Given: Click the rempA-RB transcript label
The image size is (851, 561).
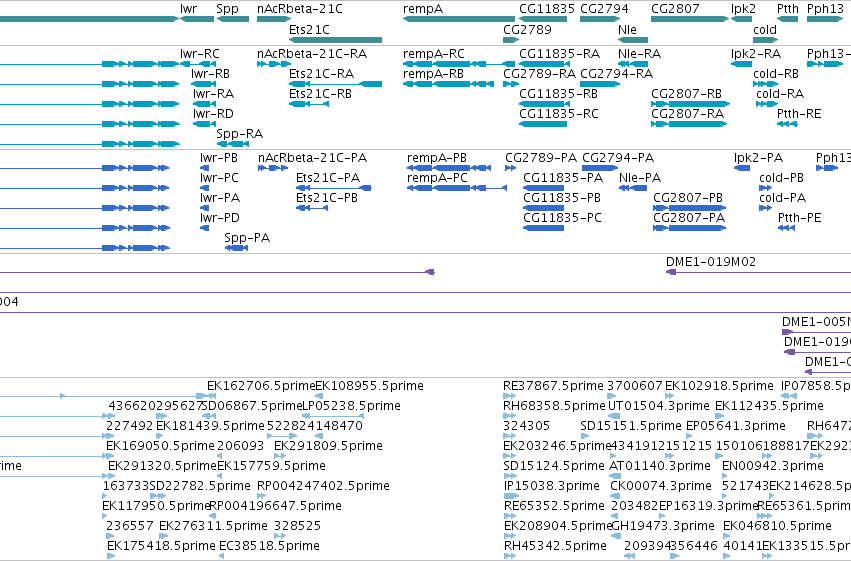Looking at the screenshot, I should (433, 73).
